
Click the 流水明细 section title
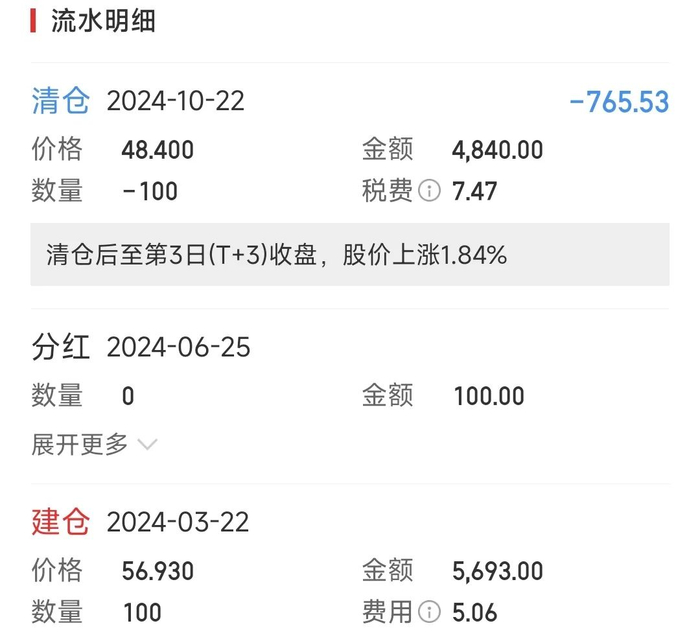[x=103, y=21]
